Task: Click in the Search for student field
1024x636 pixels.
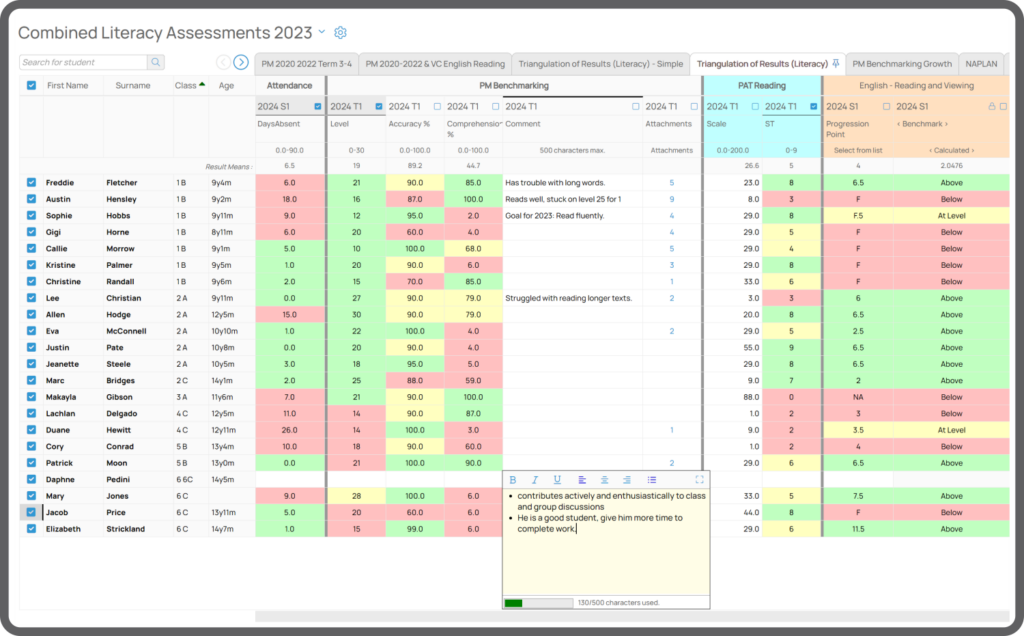Action: click(84, 62)
